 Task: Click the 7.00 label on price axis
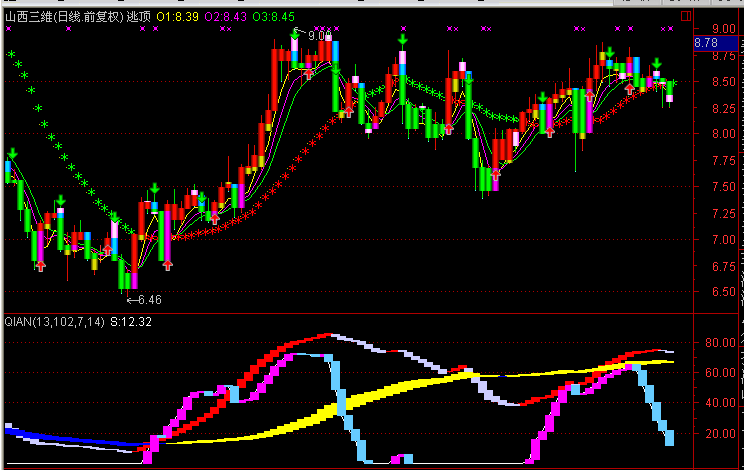click(x=720, y=240)
